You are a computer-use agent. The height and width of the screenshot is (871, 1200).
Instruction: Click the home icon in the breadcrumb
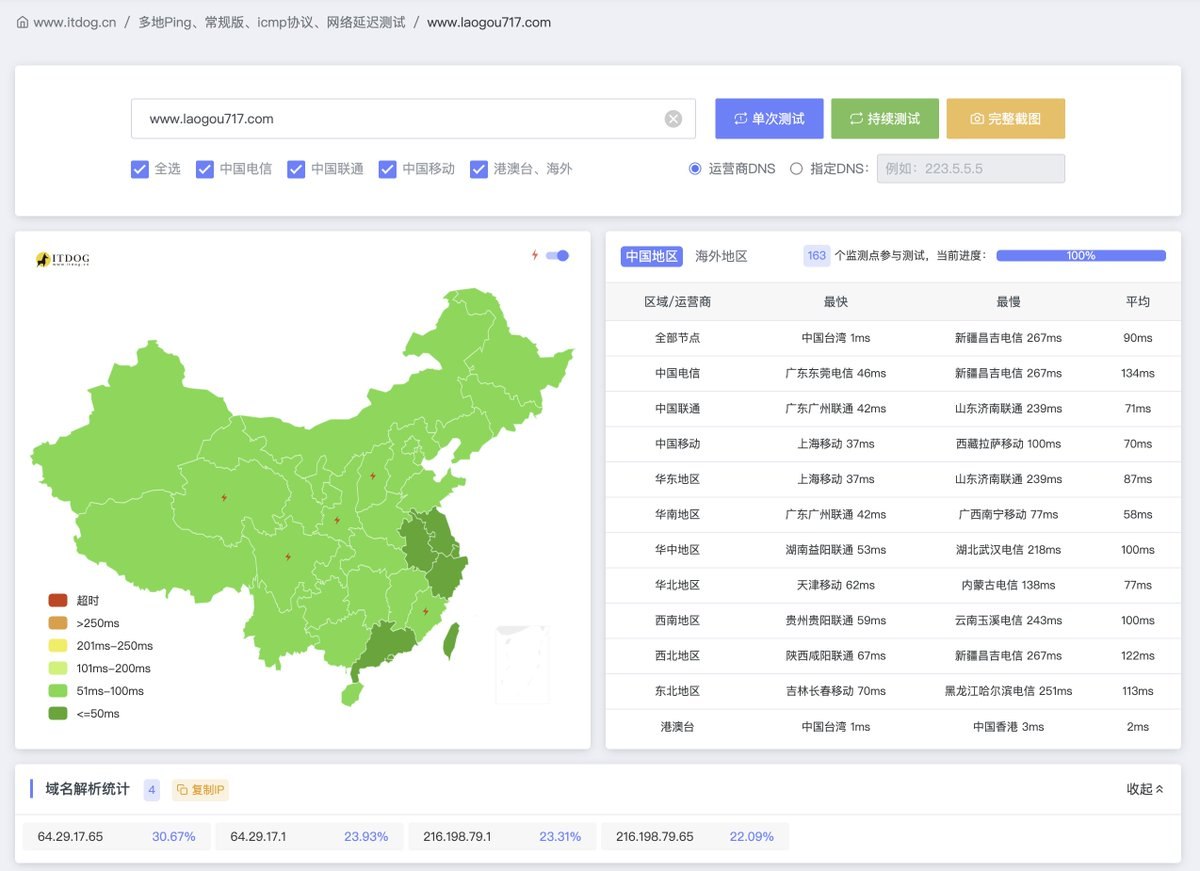[21, 21]
